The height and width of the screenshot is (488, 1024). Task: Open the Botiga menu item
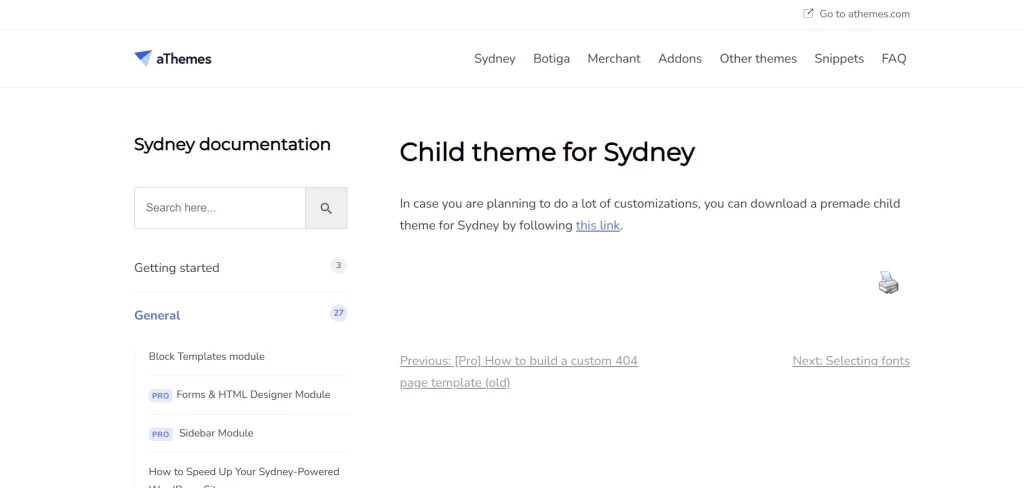pyautogui.click(x=551, y=59)
